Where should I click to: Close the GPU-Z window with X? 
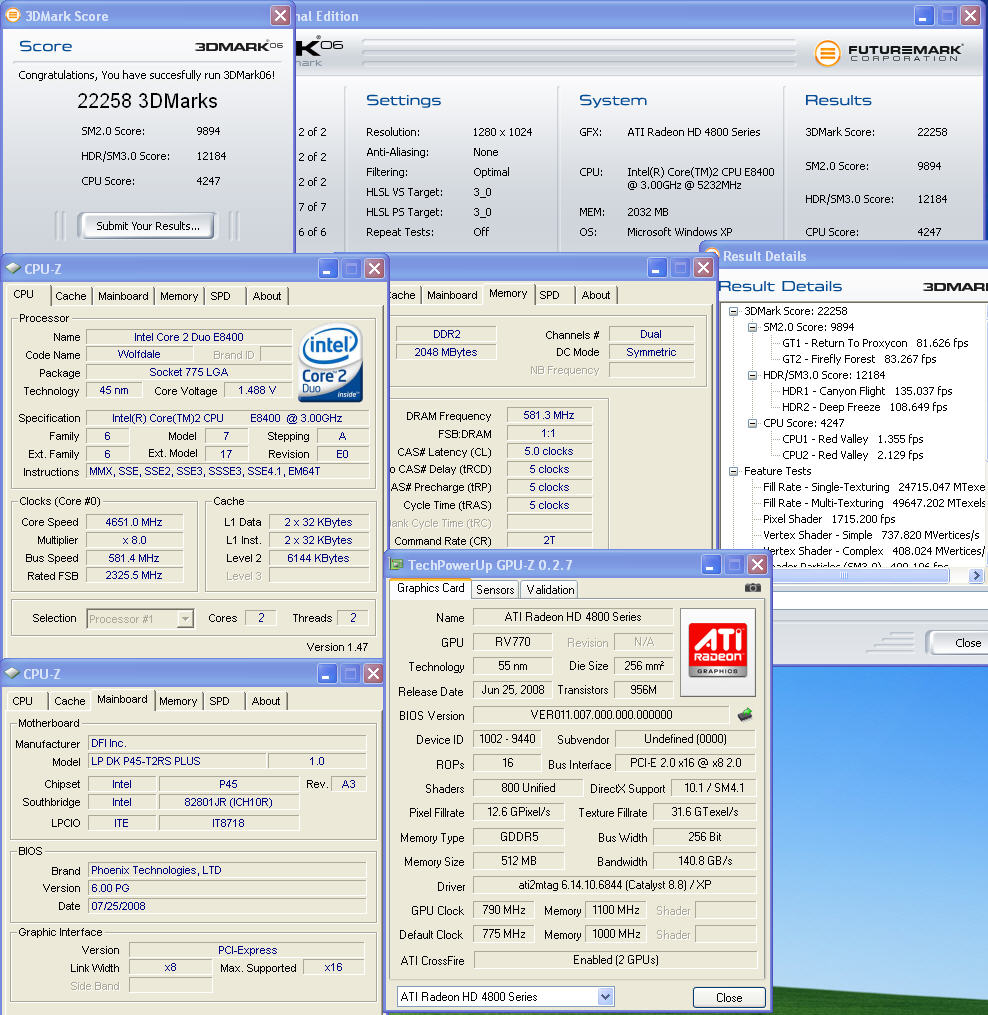758,564
